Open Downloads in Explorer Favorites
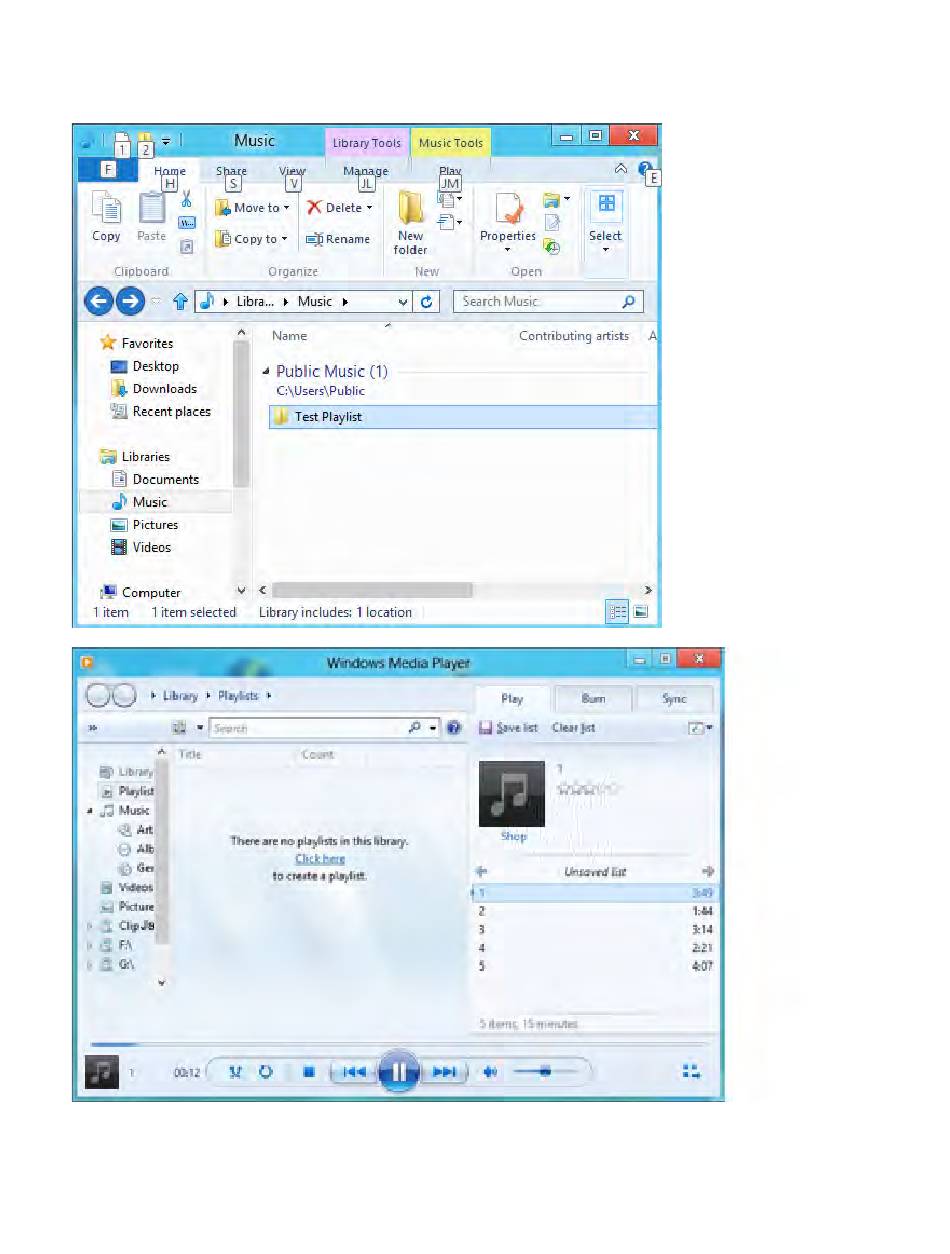This screenshot has height=1254, width=950. [x=164, y=389]
